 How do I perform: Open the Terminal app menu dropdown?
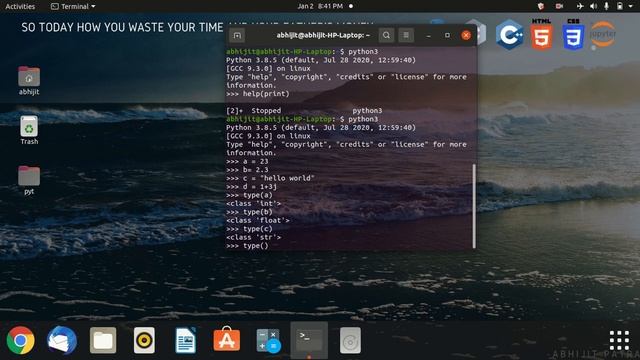(73, 6)
